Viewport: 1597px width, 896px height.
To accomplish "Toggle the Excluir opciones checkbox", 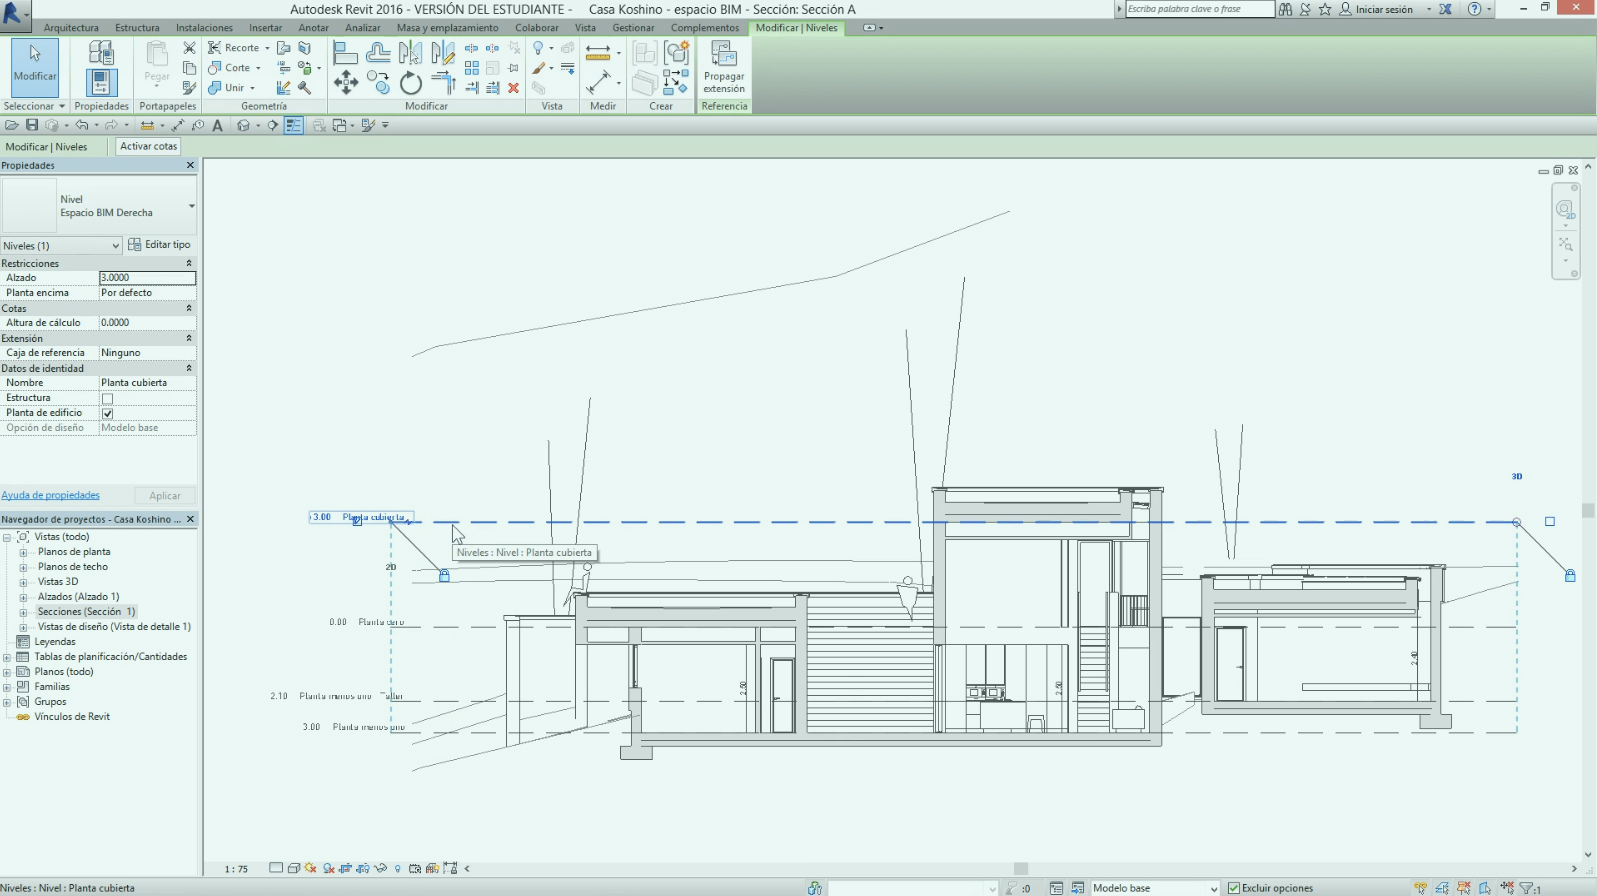I will click(x=1234, y=888).
